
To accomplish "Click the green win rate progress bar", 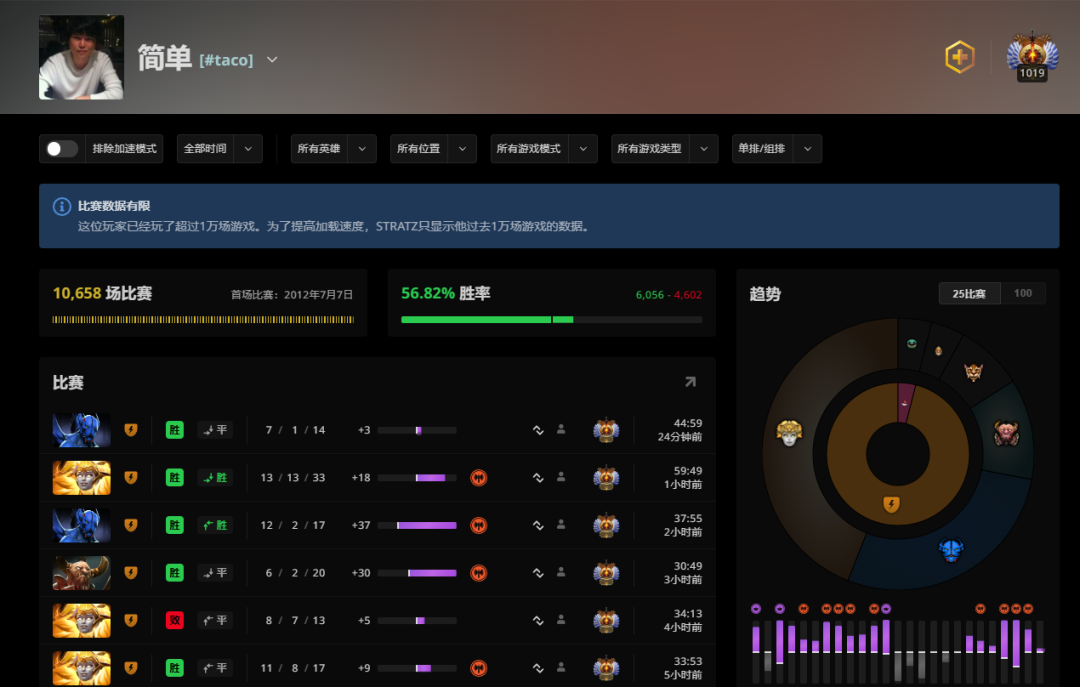I will tap(552, 320).
